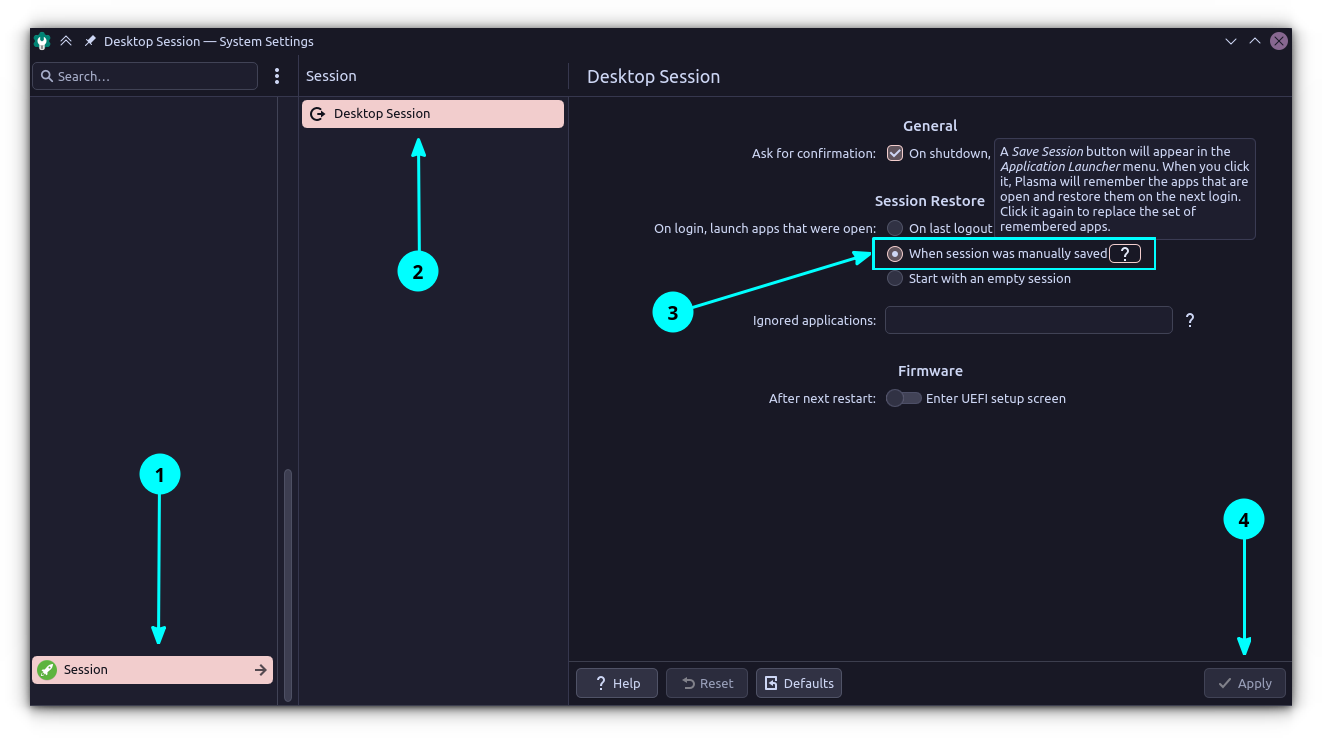Click the Search settings field
The width and height of the screenshot is (1322, 738).
[x=145, y=76]
